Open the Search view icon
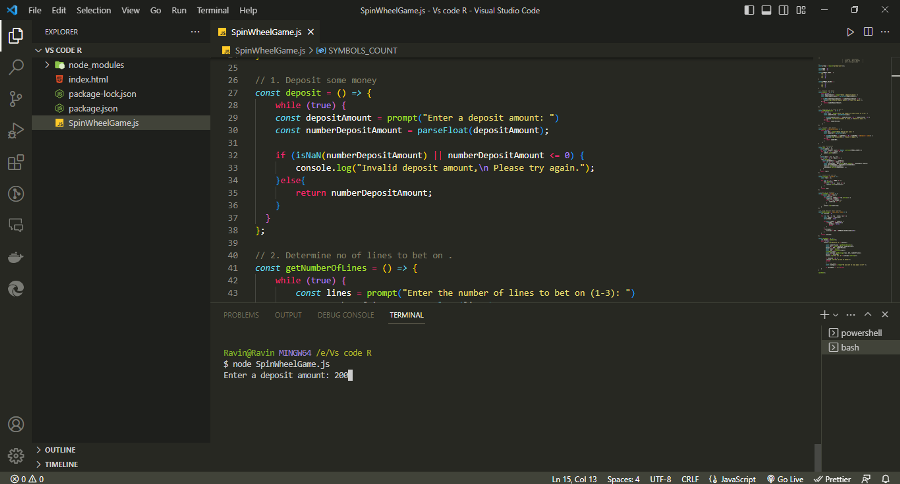The image size is (900, 484). [16, 67]
